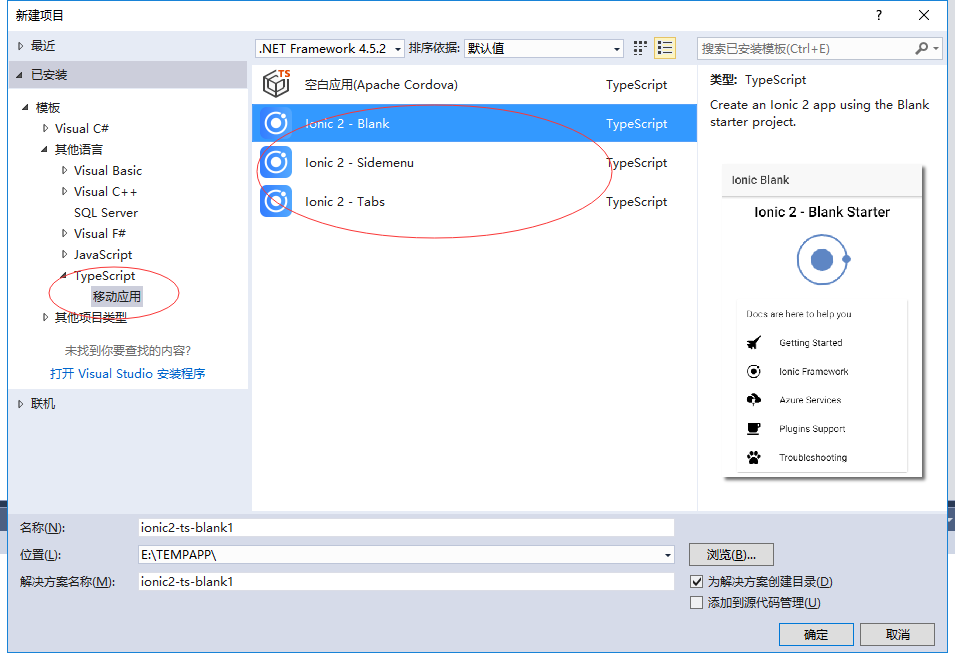Click the Ionic 2 - Tabs template icon
The height and width of the screenshot is (660, 955).
pyautogui.click(x=276, y=201)
